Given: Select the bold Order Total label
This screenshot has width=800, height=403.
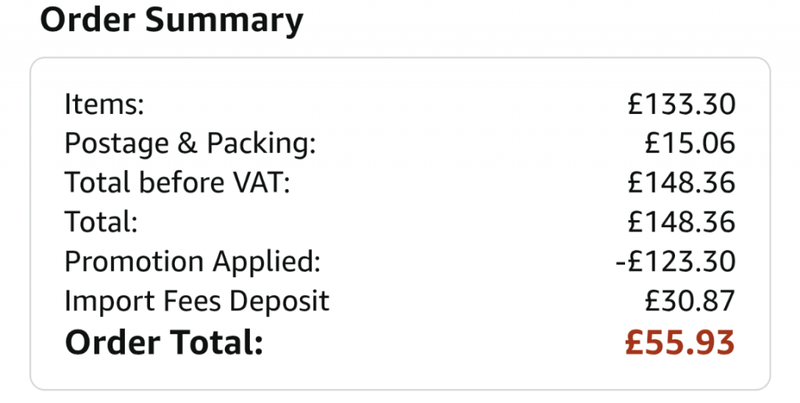Looking at the screenshot, I should 164,342.
